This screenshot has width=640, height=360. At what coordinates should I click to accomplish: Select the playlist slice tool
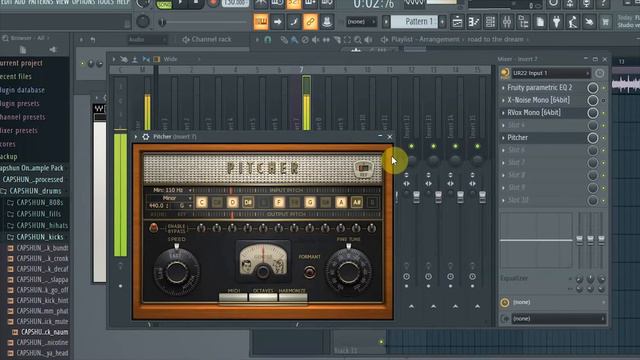pyautogui.click(x=337, y=40)
